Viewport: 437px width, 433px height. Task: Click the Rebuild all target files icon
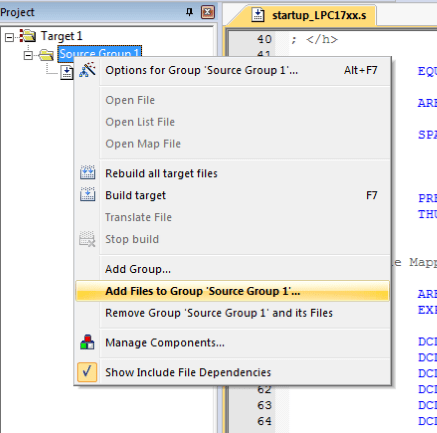[x=87, y=173]
